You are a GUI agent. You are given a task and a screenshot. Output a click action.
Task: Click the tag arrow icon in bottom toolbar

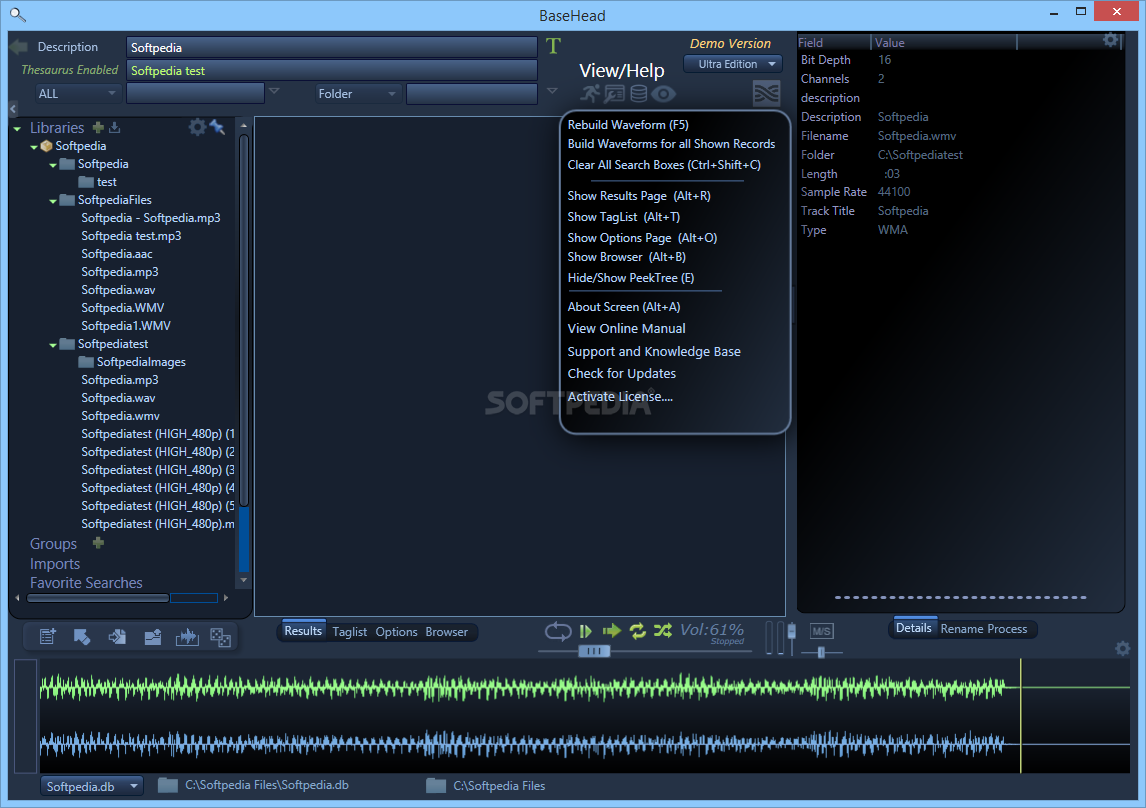(82, 636)
